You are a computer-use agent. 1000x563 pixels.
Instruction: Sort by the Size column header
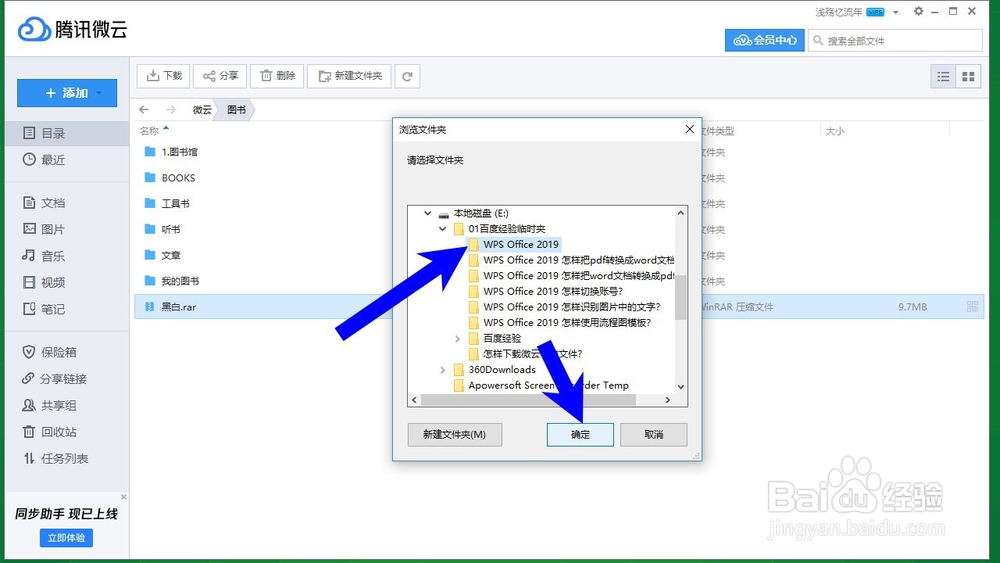(x=834, y=131)
